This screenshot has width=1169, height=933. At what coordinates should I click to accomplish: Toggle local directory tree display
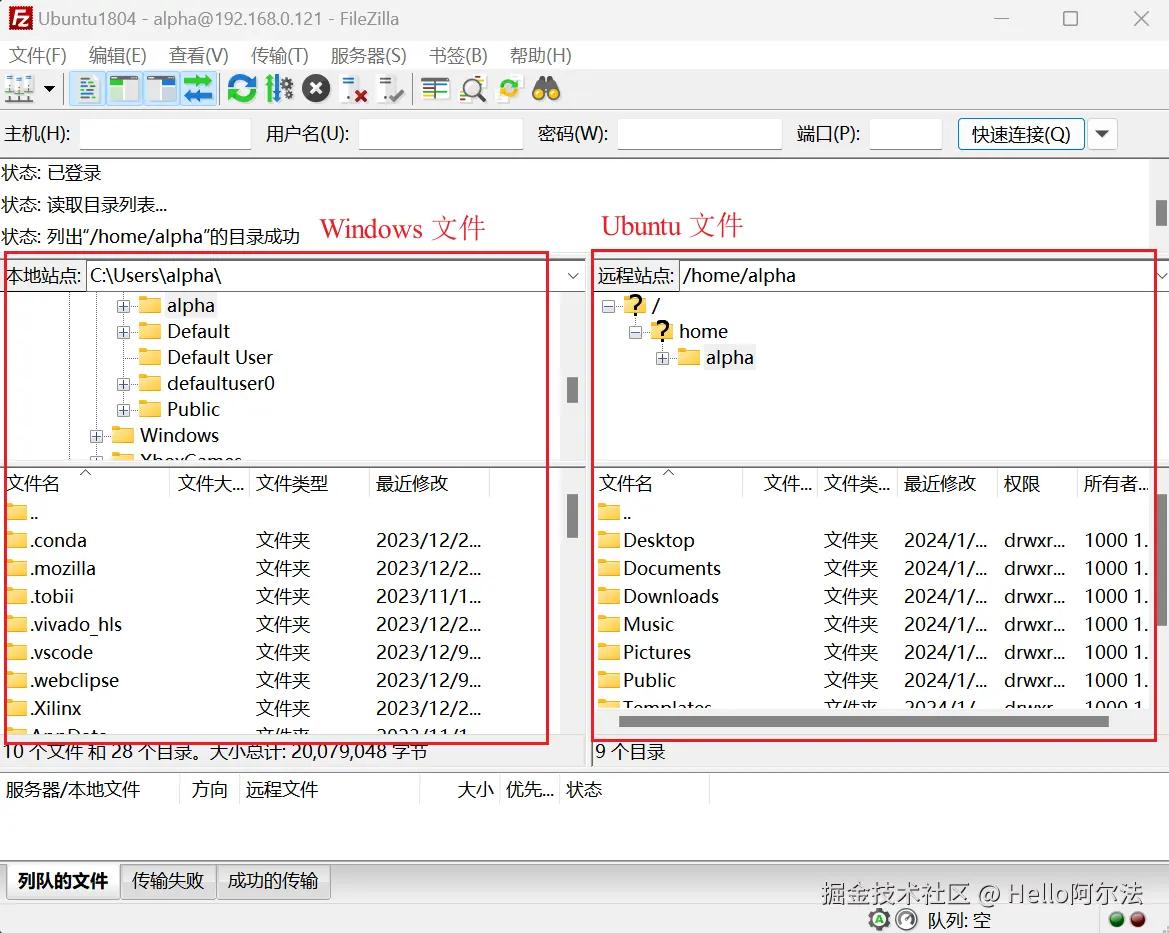tap(124, 89)
